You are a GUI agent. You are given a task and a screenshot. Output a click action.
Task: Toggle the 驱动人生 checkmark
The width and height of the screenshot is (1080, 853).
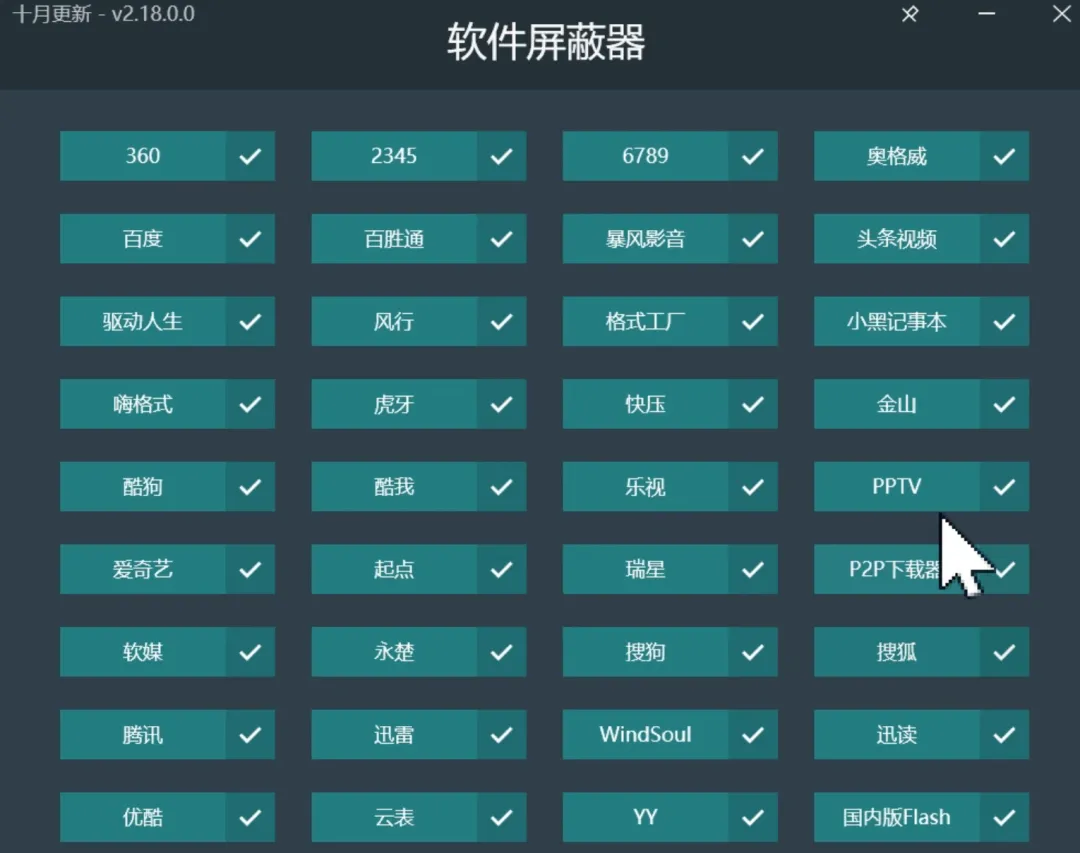(250, 322)
